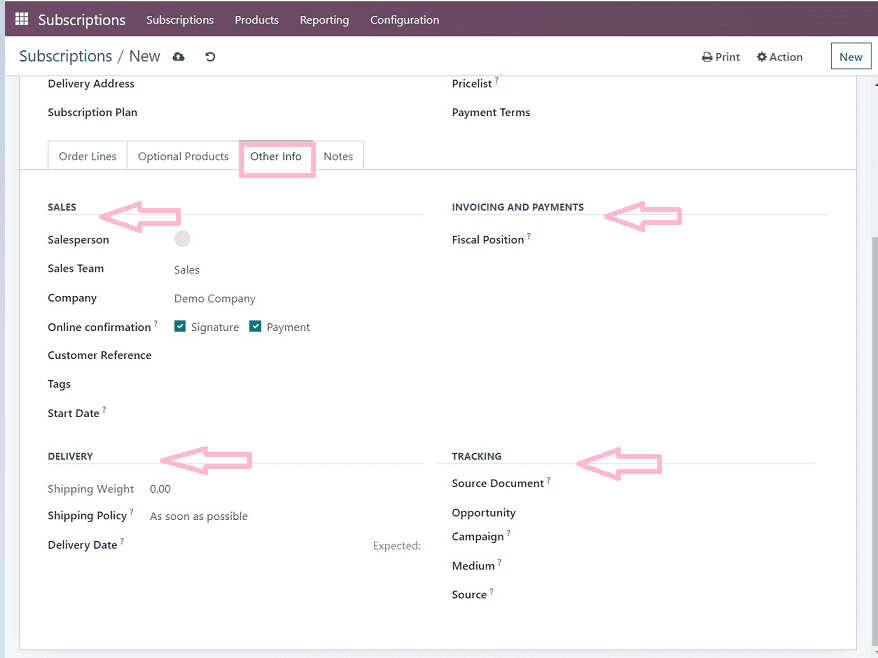
Task: Show the Fiscal Position help tooltip
Action: [528, 237]
